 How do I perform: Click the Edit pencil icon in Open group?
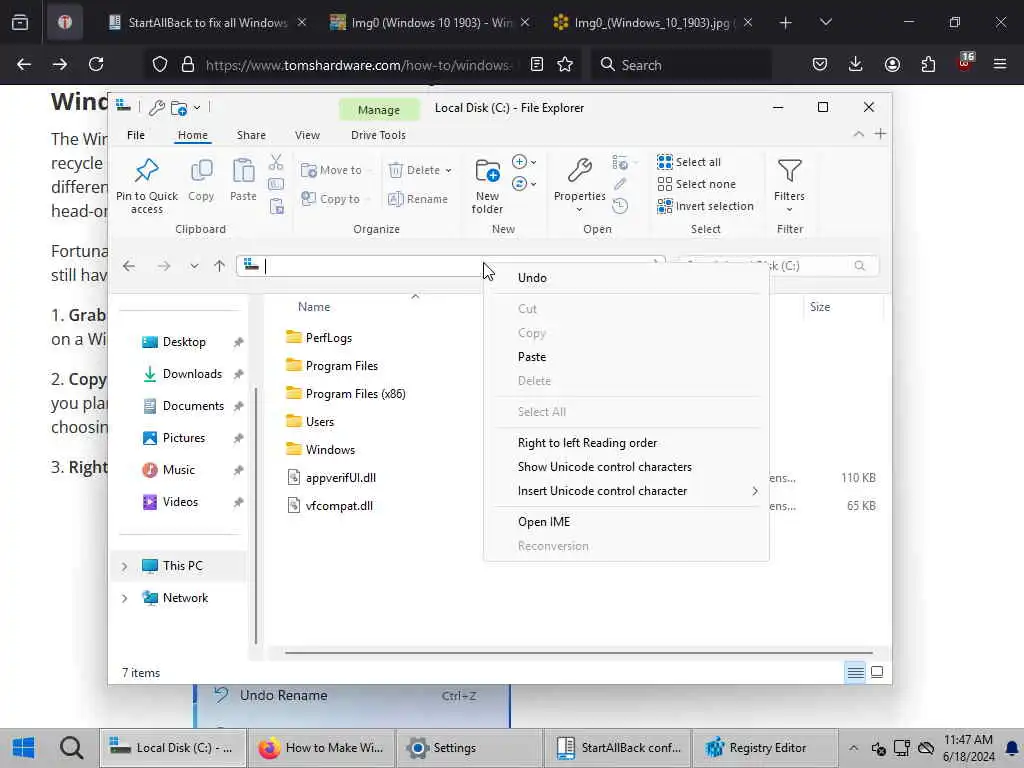pyautogui.click(x=620, y=184)
